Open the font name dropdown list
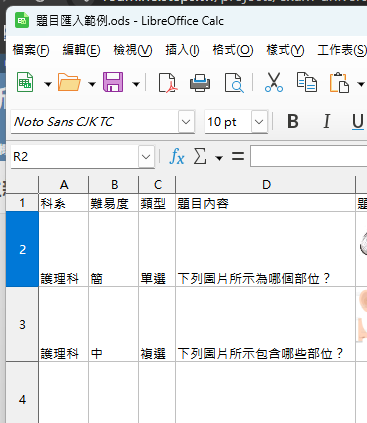The height and width of the screenshot is (423, 367). click(x=186, y=122)
